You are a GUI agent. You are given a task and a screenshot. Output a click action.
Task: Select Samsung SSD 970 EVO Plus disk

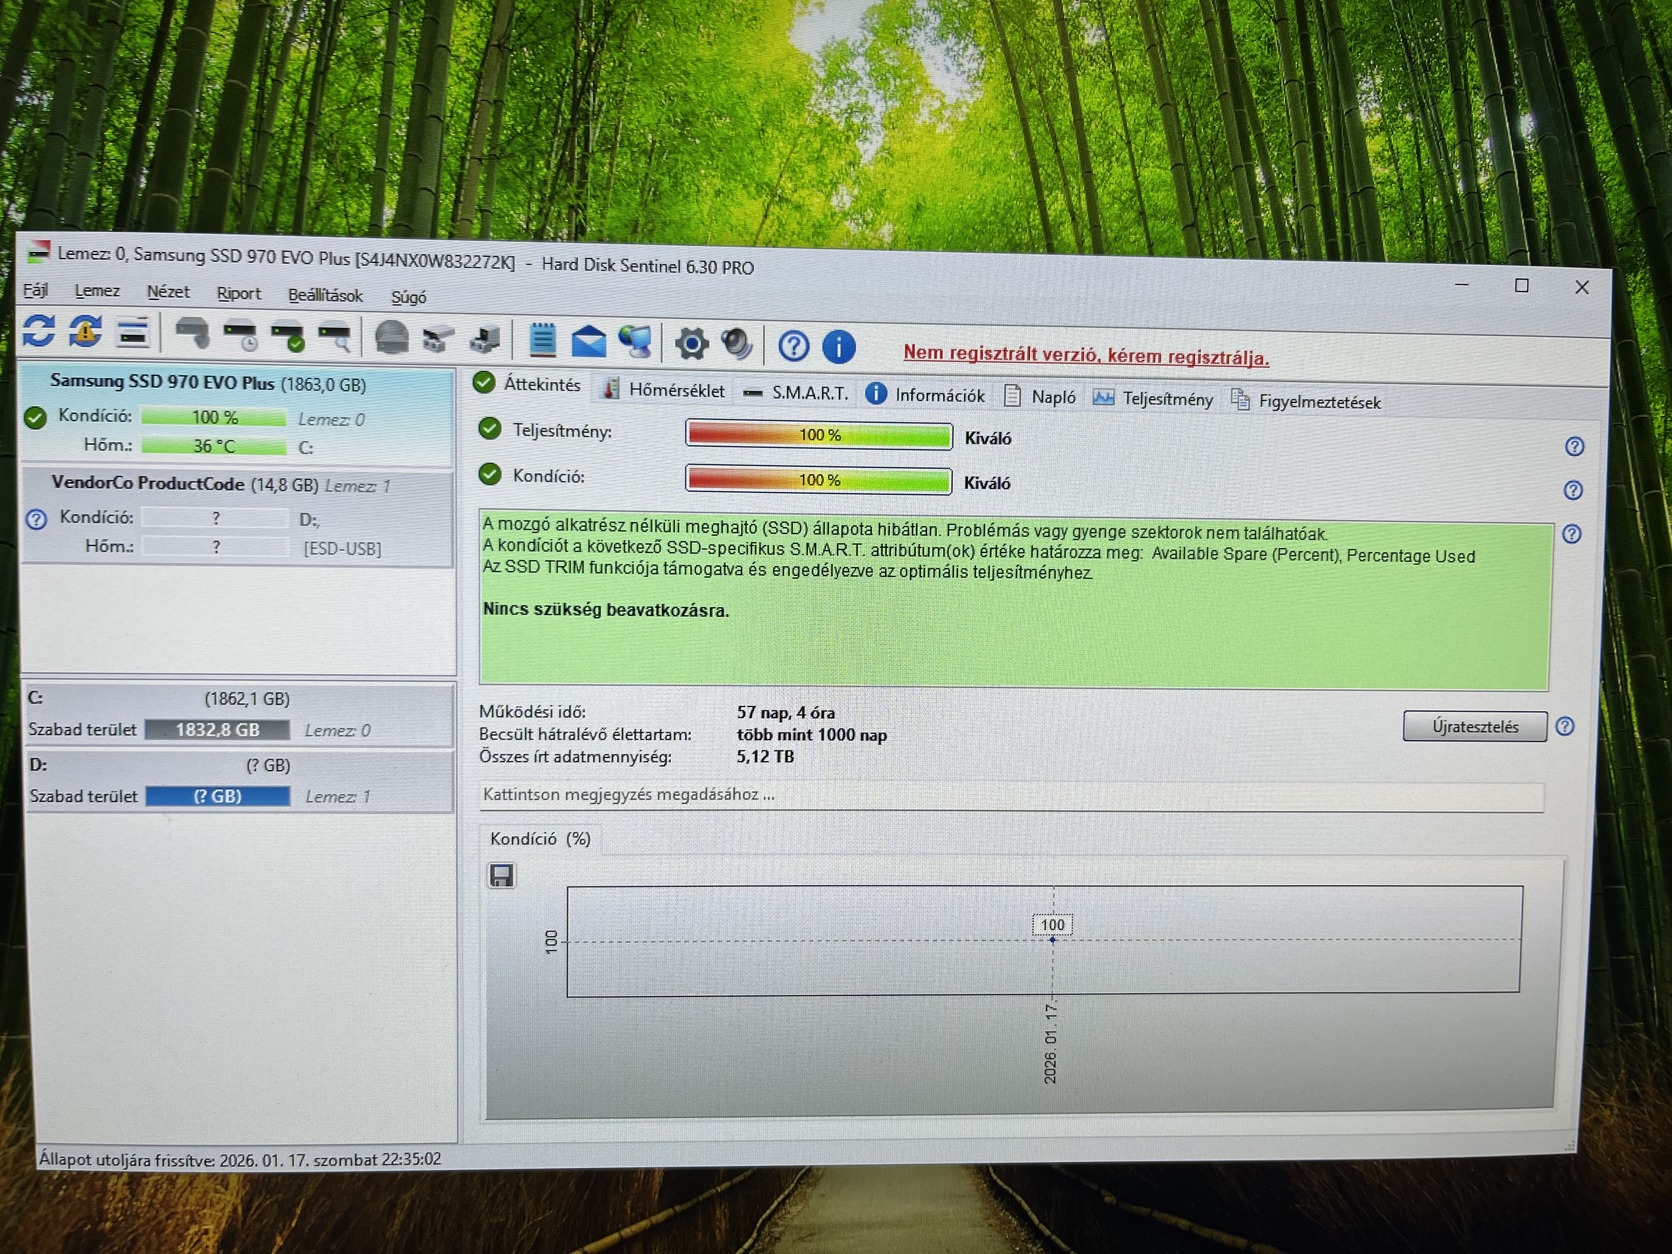tap(238, 414)
